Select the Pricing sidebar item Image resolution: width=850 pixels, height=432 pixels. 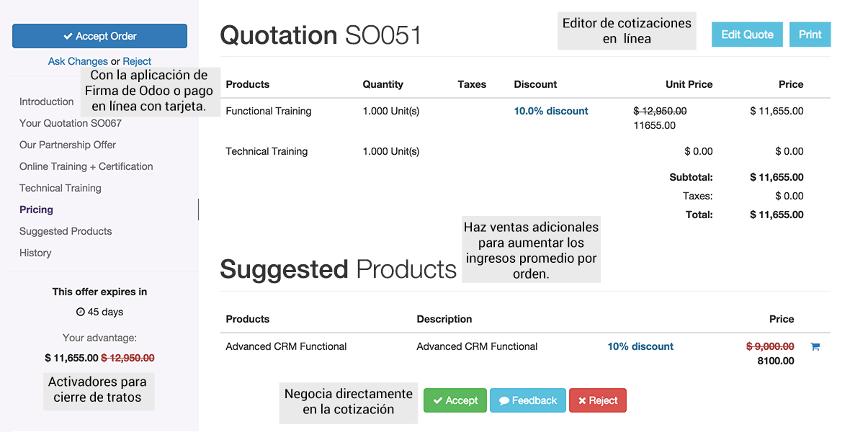click(36, 210)
